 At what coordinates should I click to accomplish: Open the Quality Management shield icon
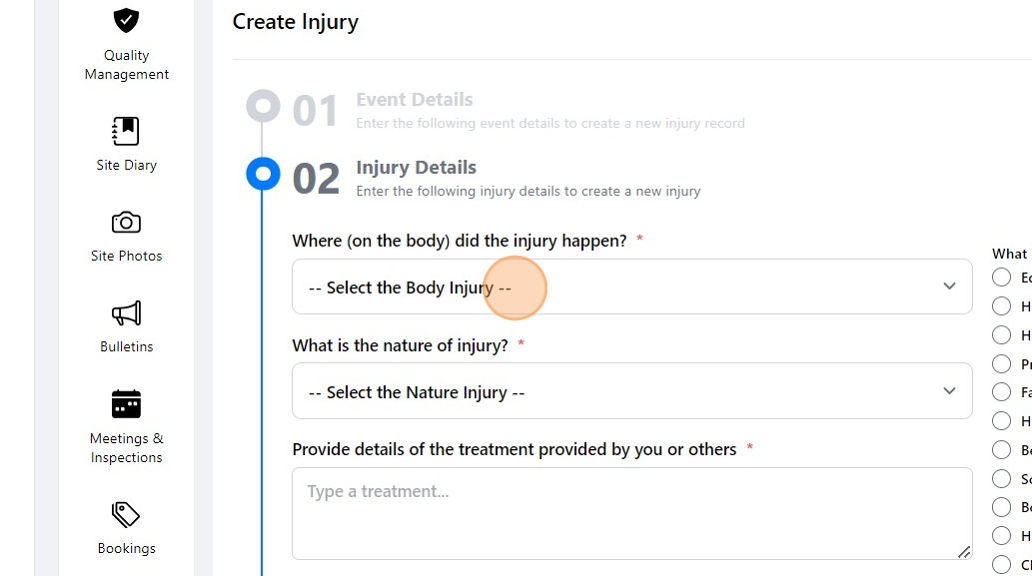coord(126,19)
